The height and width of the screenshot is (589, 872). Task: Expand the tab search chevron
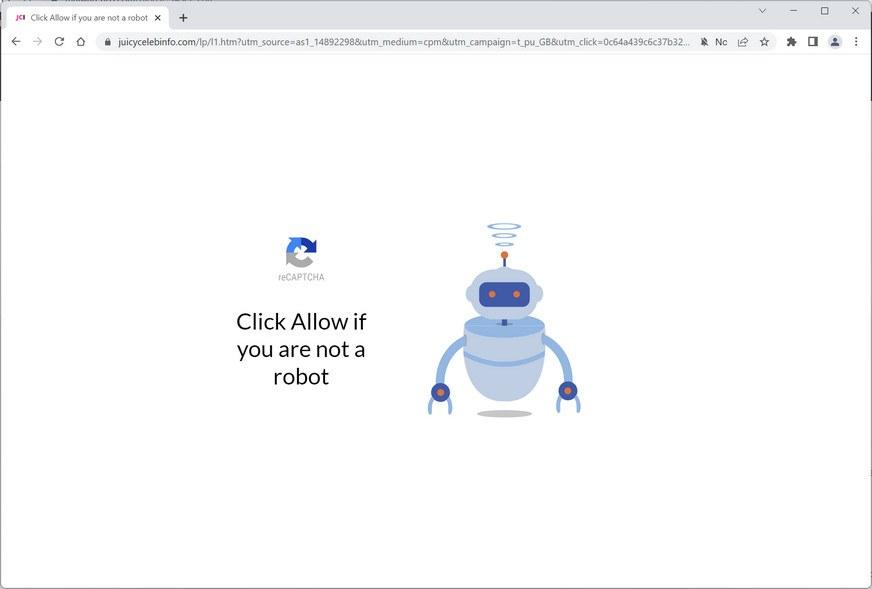coord(762,11)
